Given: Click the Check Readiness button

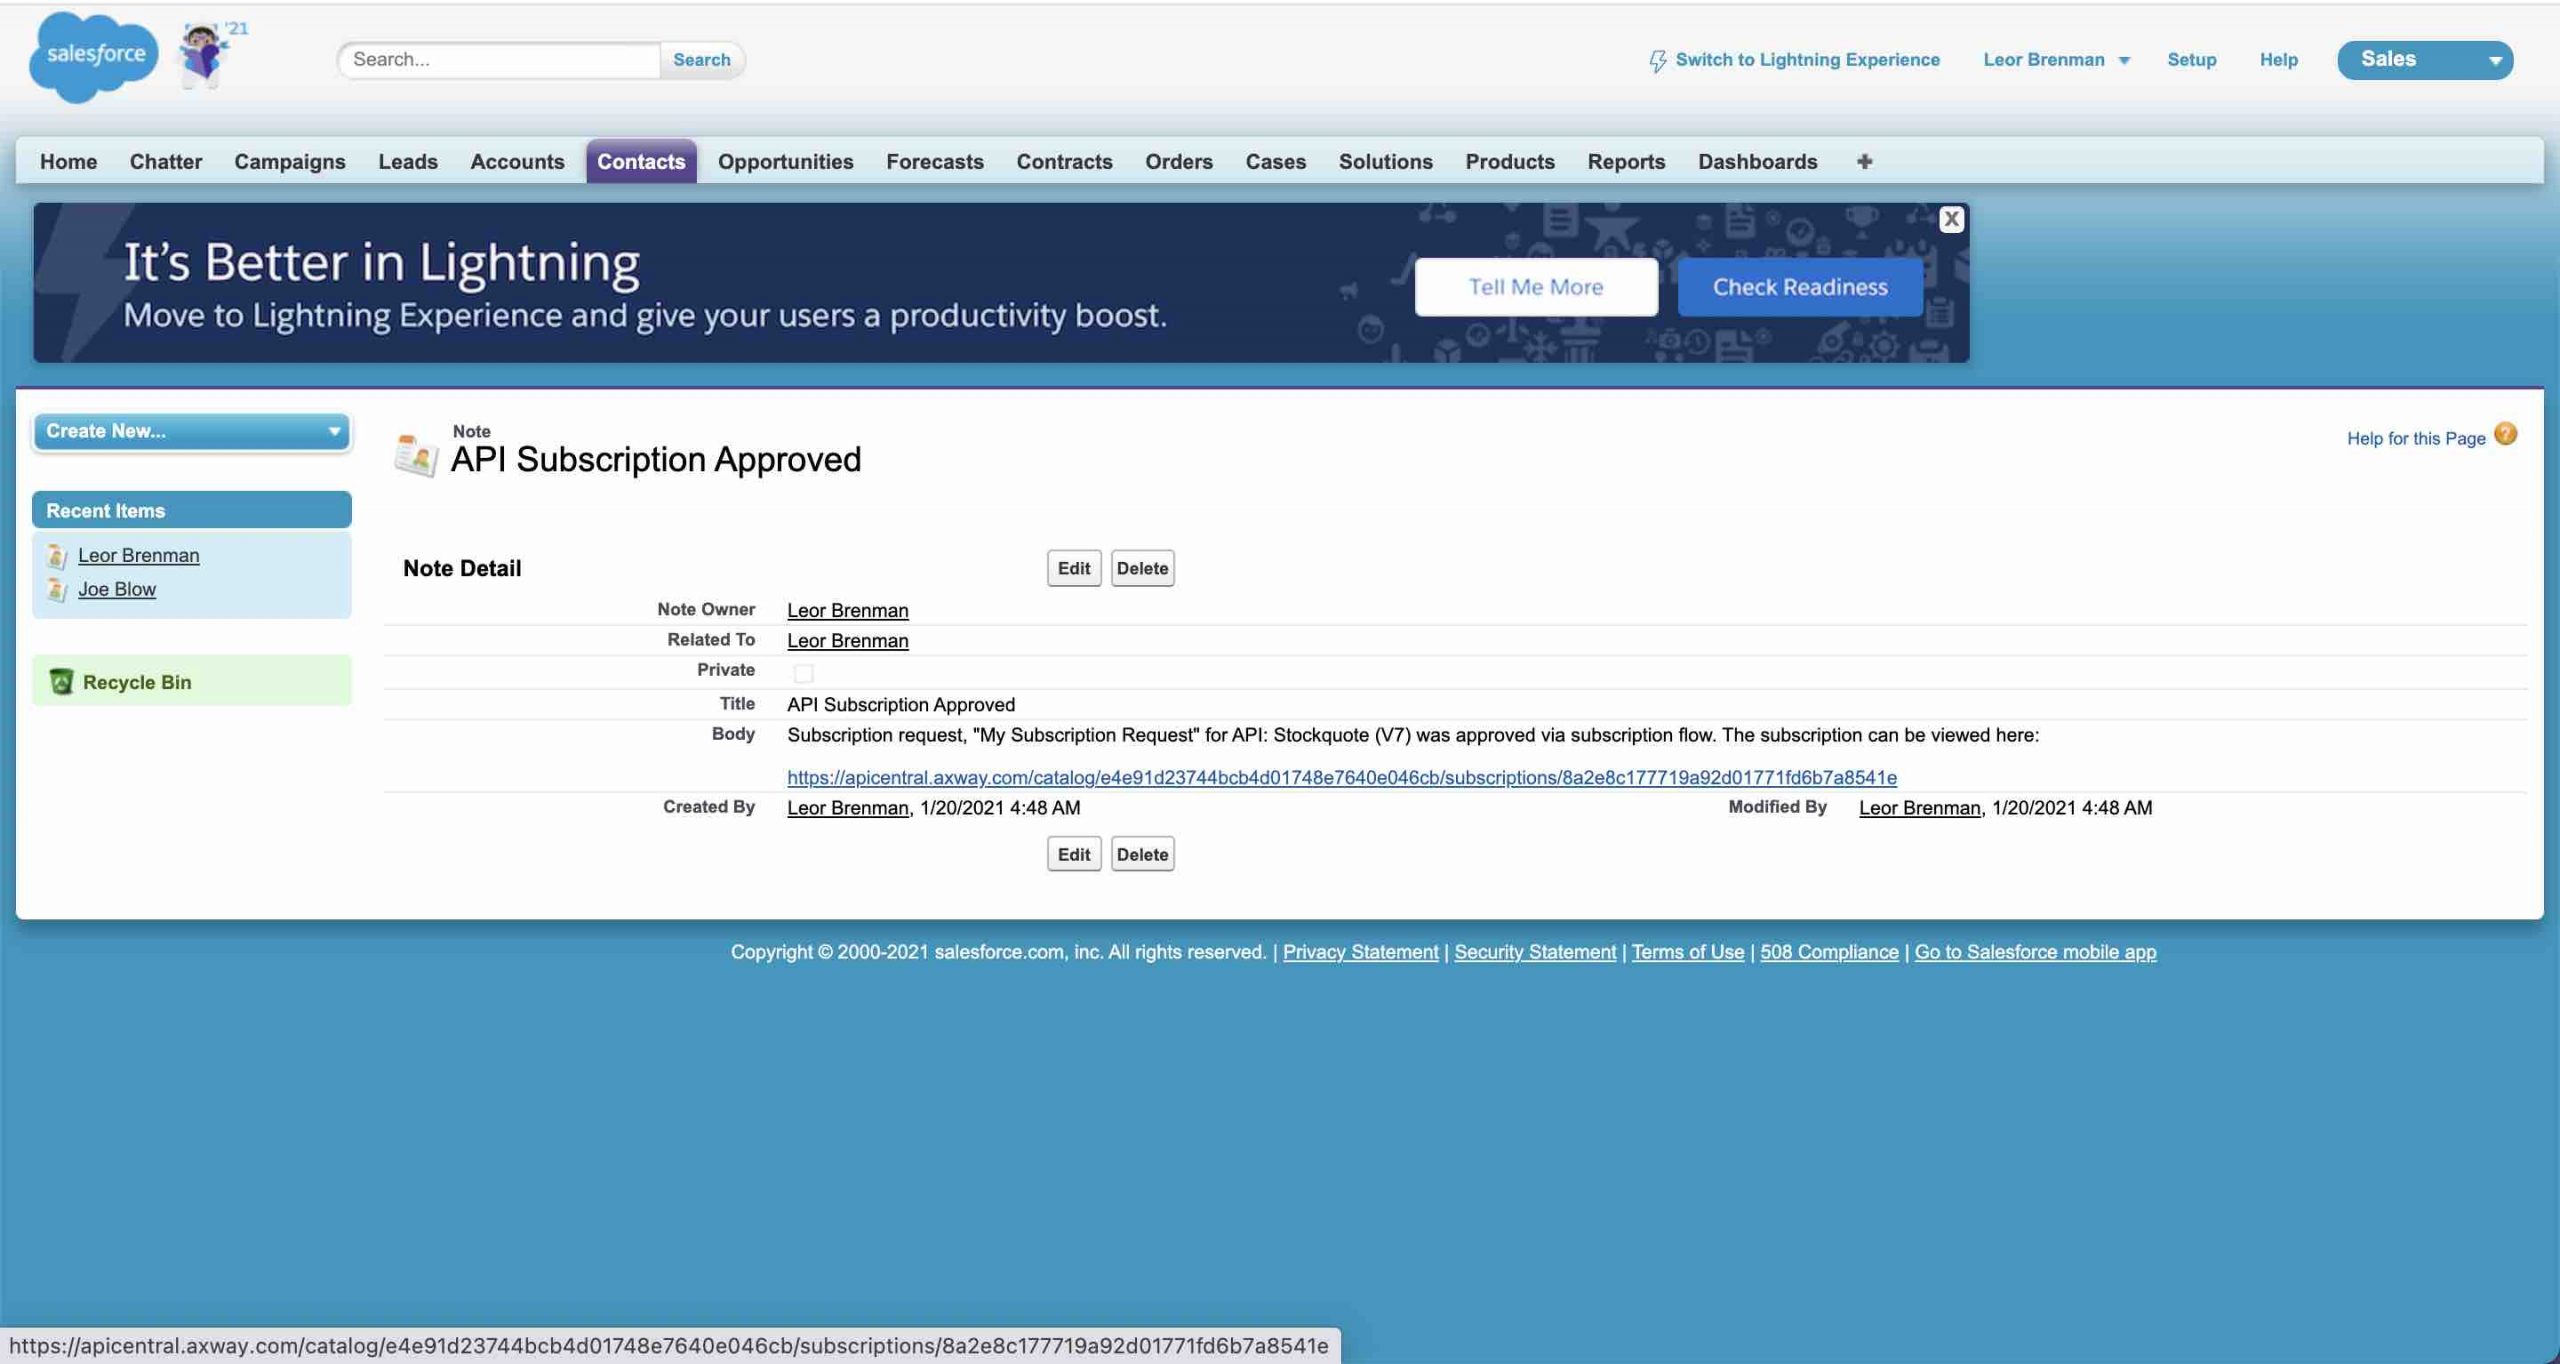Looking at the screenshot, I should coord(1799,287).
